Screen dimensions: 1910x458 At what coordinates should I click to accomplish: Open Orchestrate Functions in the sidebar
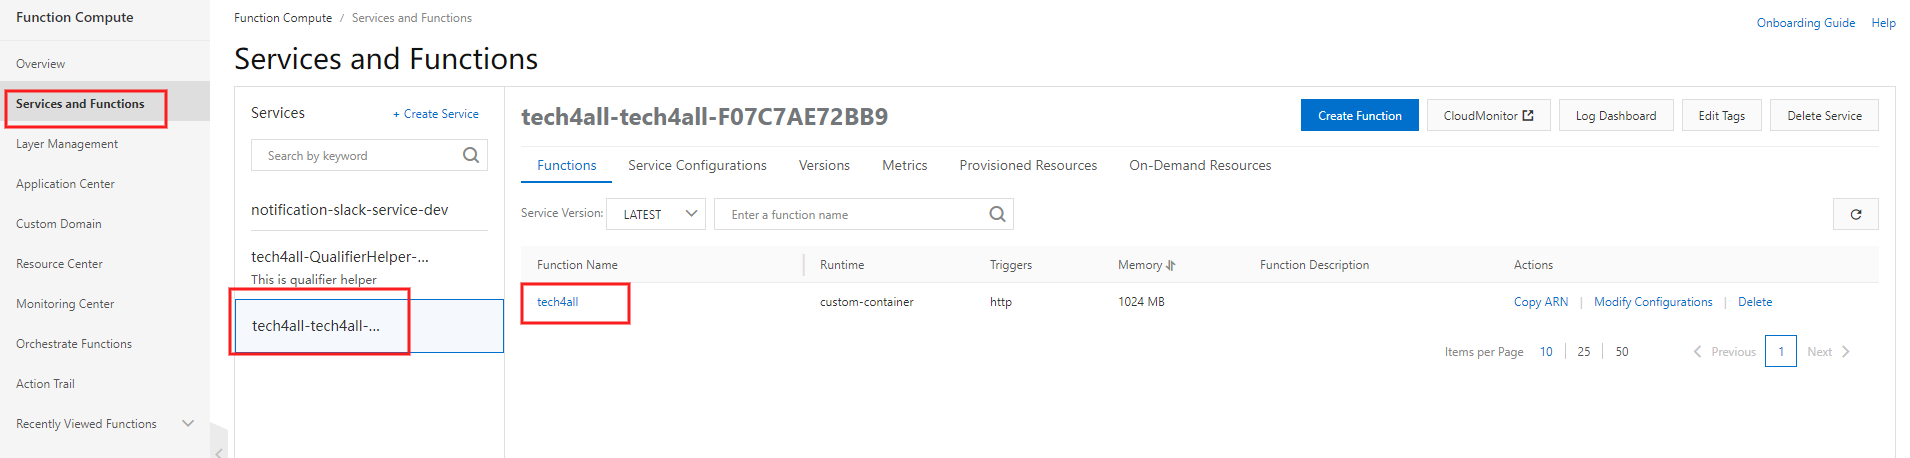point(74,344)
